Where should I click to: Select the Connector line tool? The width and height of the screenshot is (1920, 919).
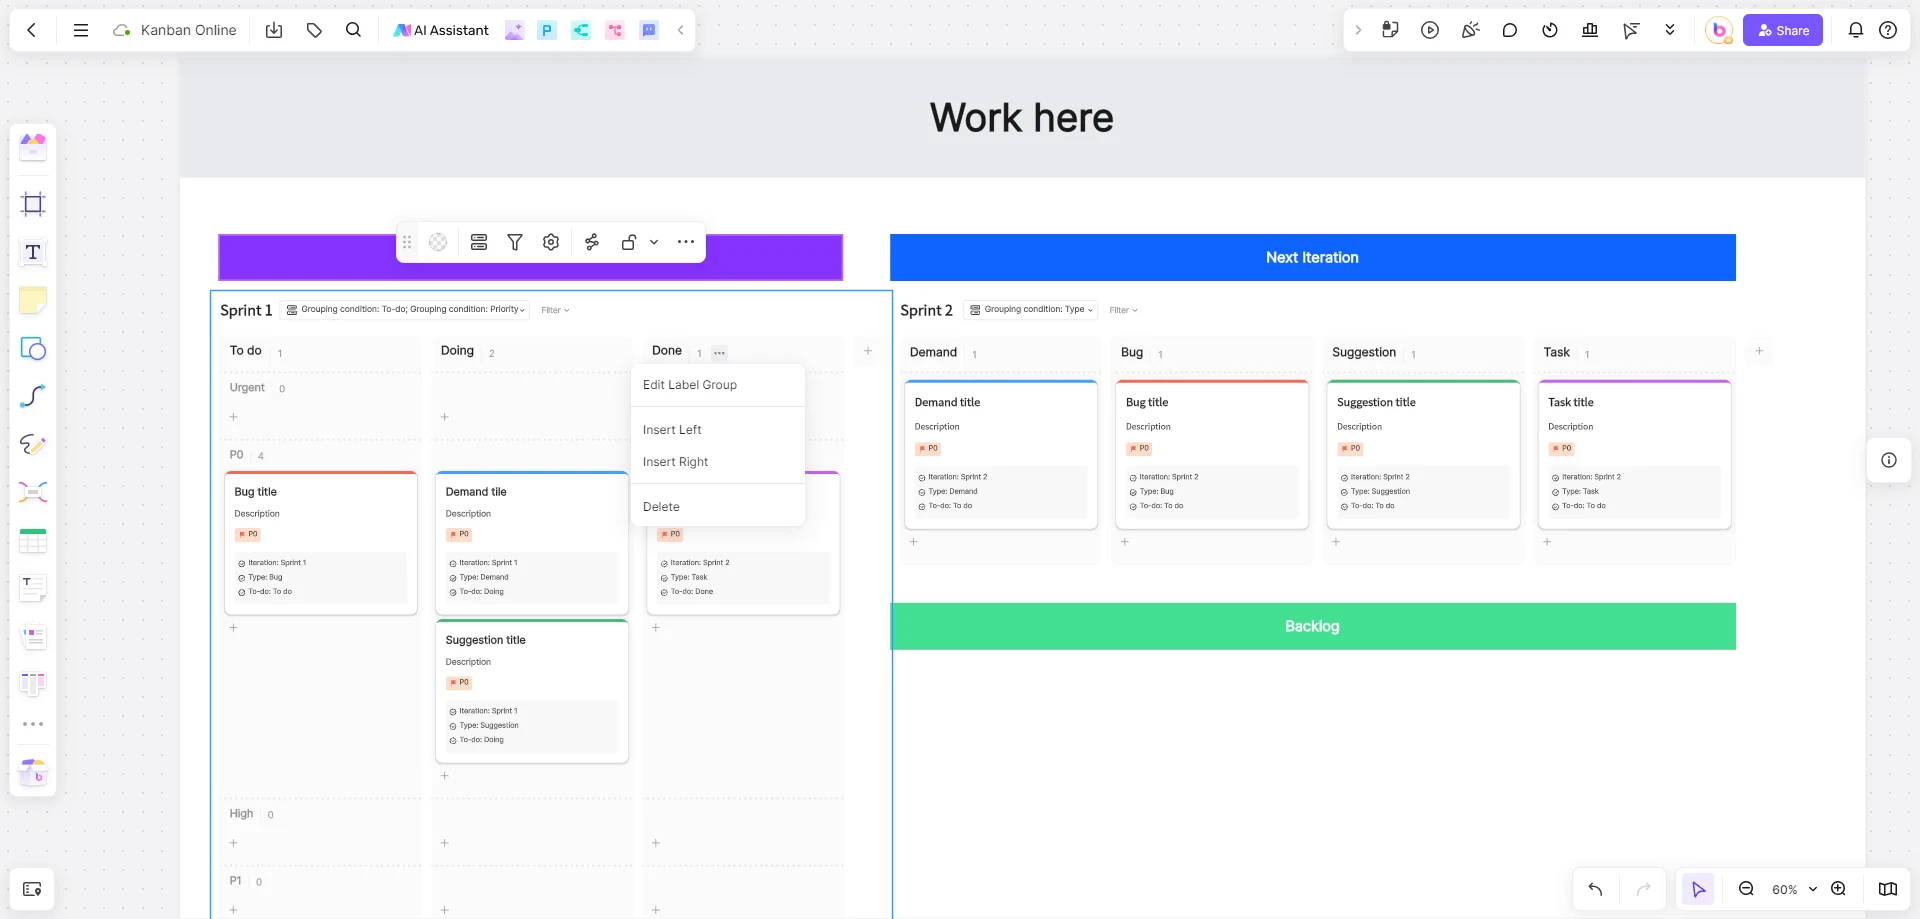point(33,396)
